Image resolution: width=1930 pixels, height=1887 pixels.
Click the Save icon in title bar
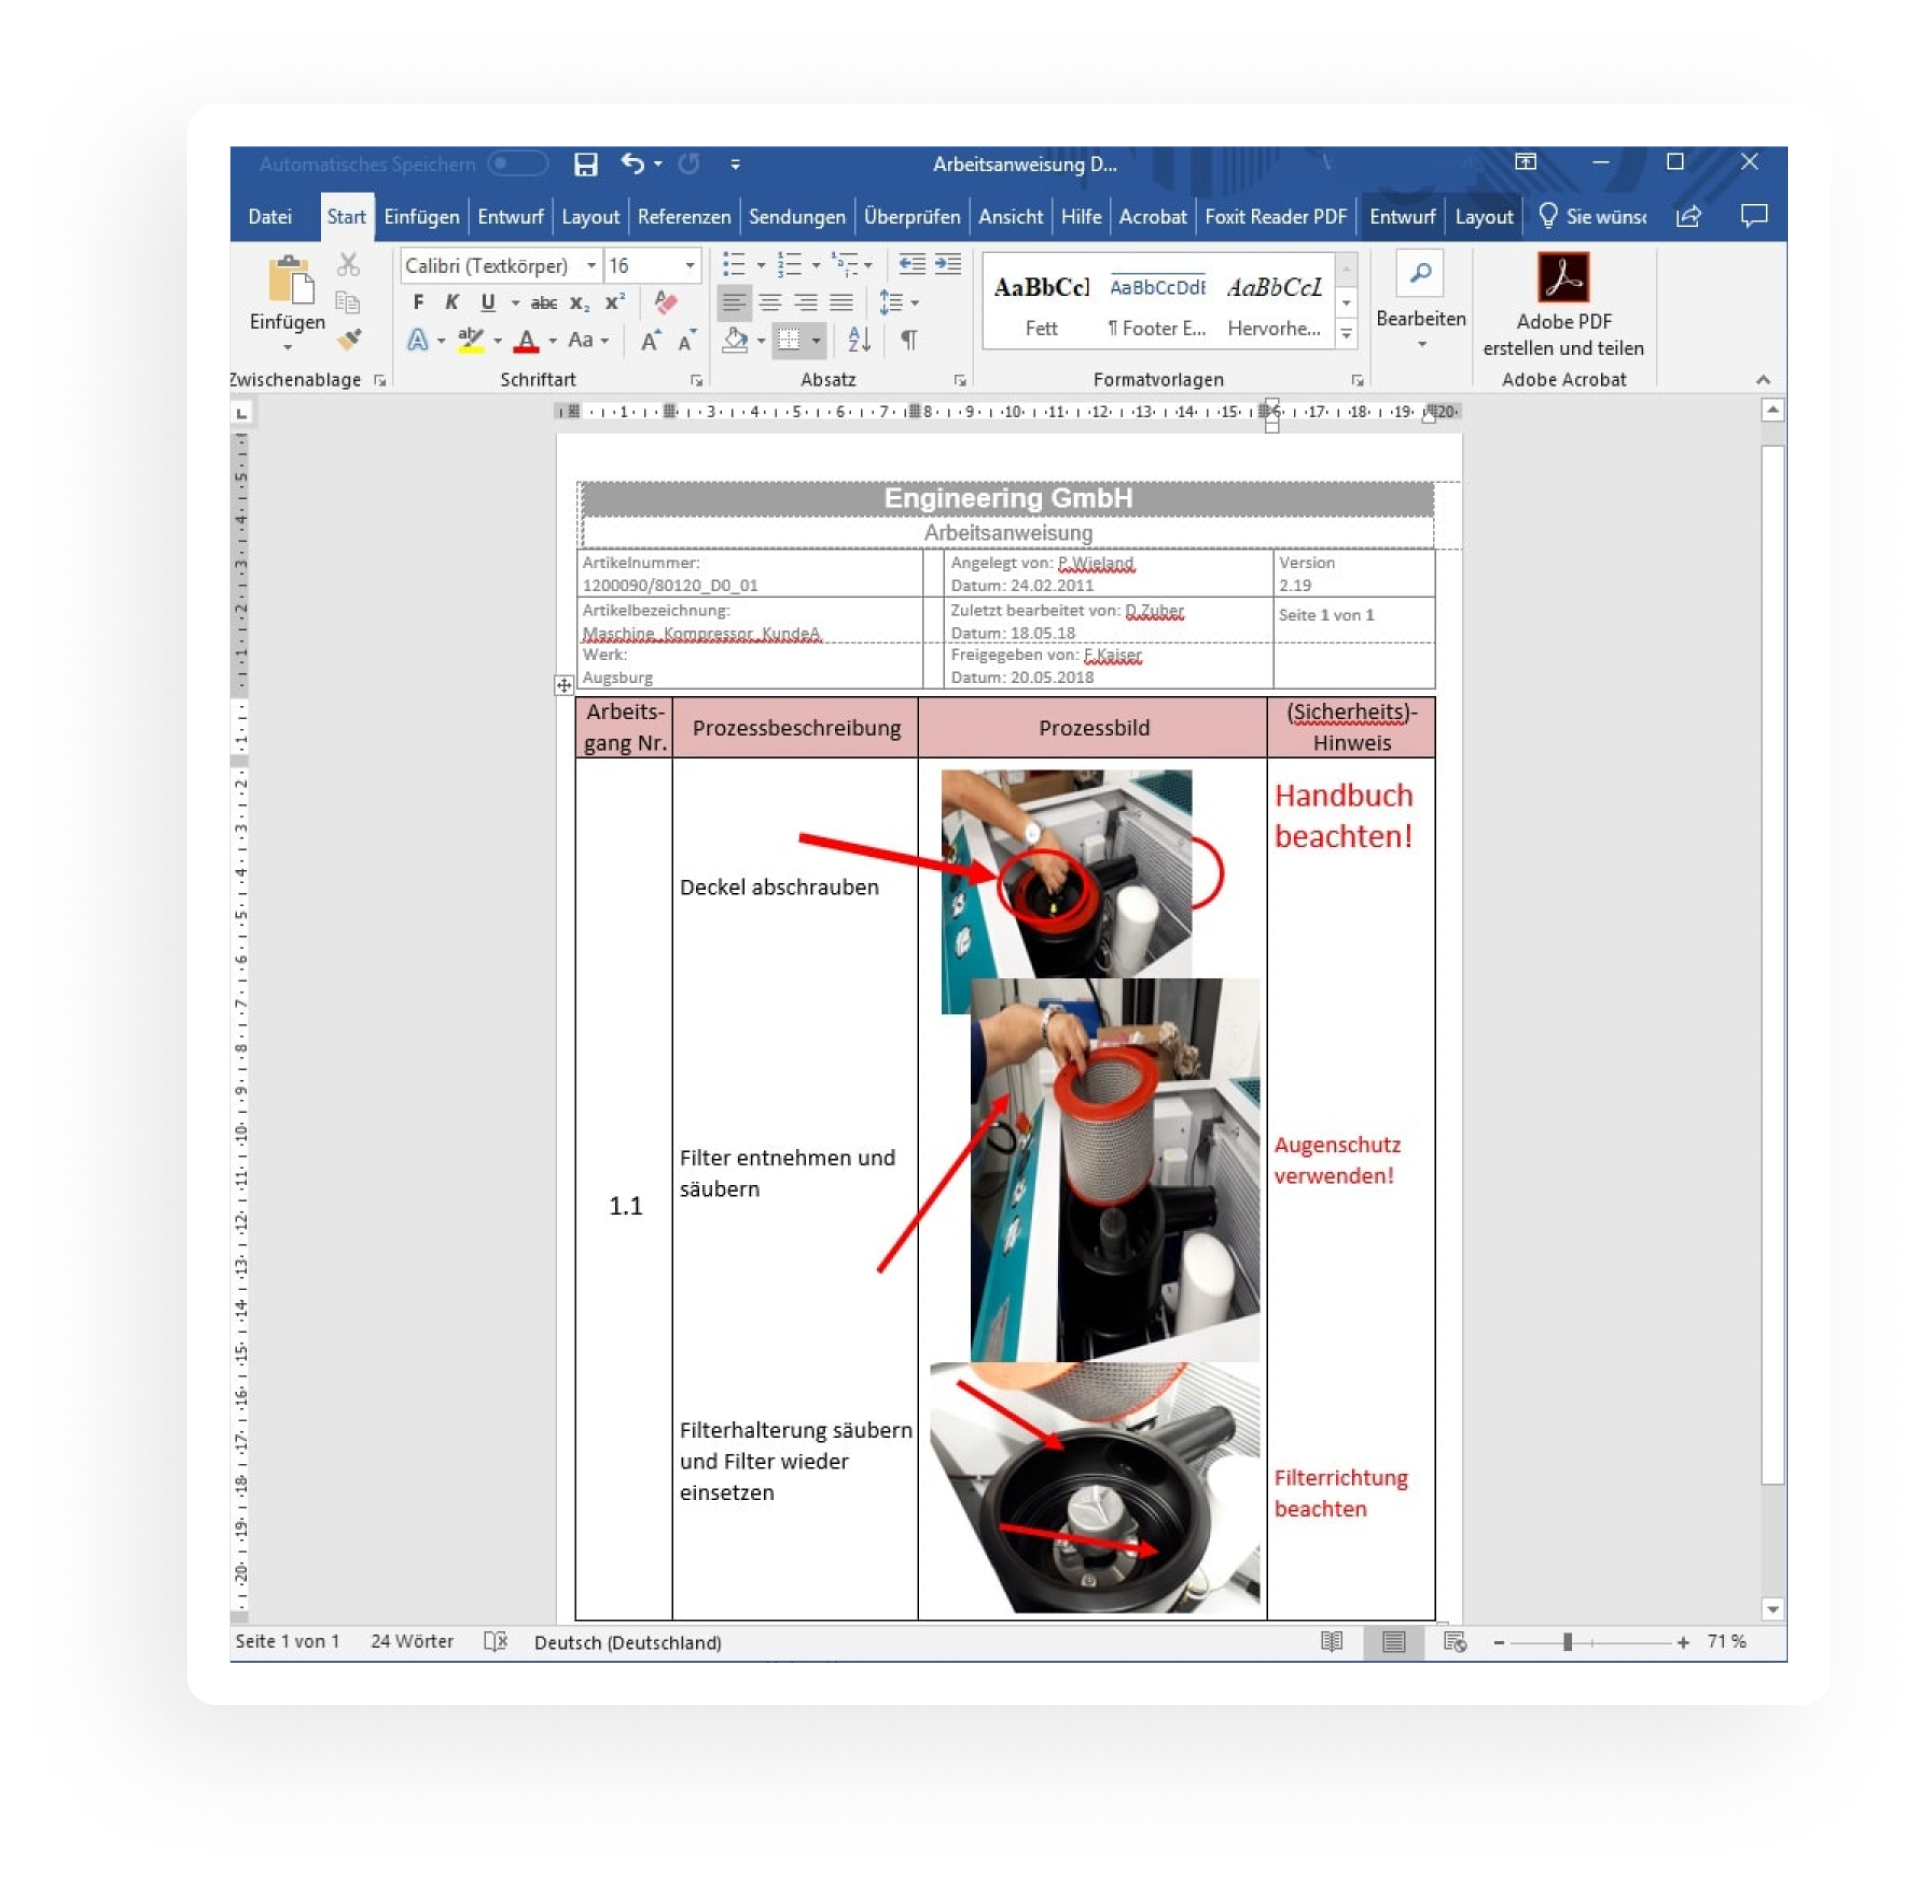585,164
